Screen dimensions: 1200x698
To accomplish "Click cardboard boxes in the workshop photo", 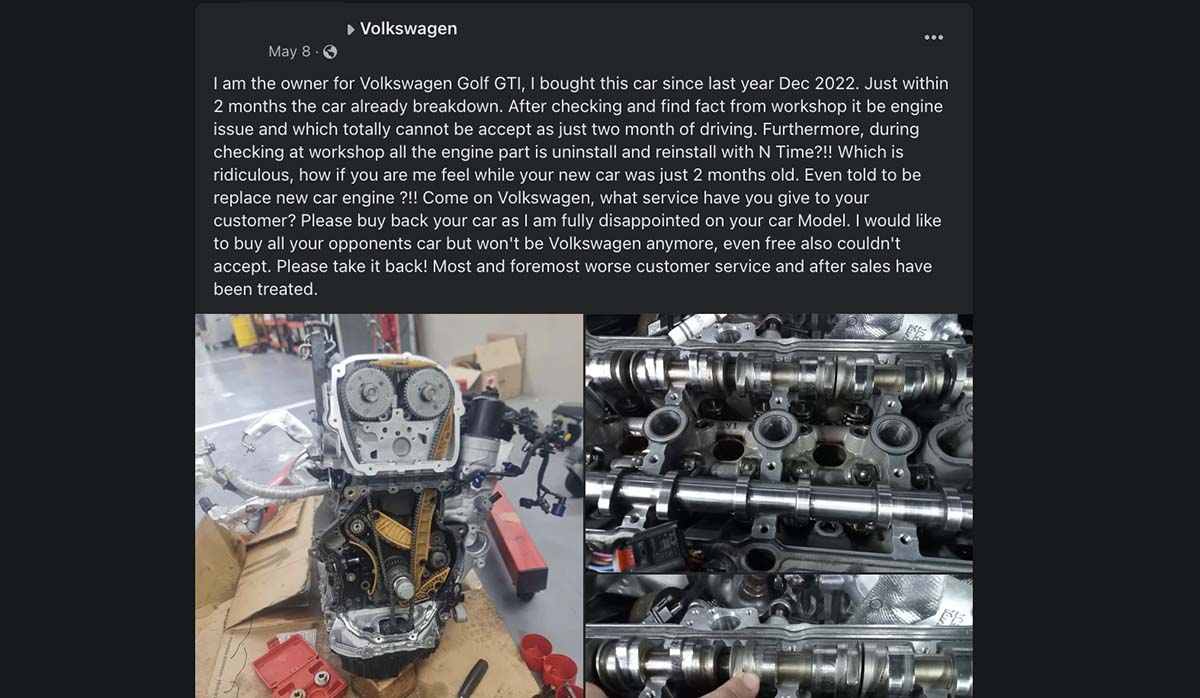I will pos(488,365).
